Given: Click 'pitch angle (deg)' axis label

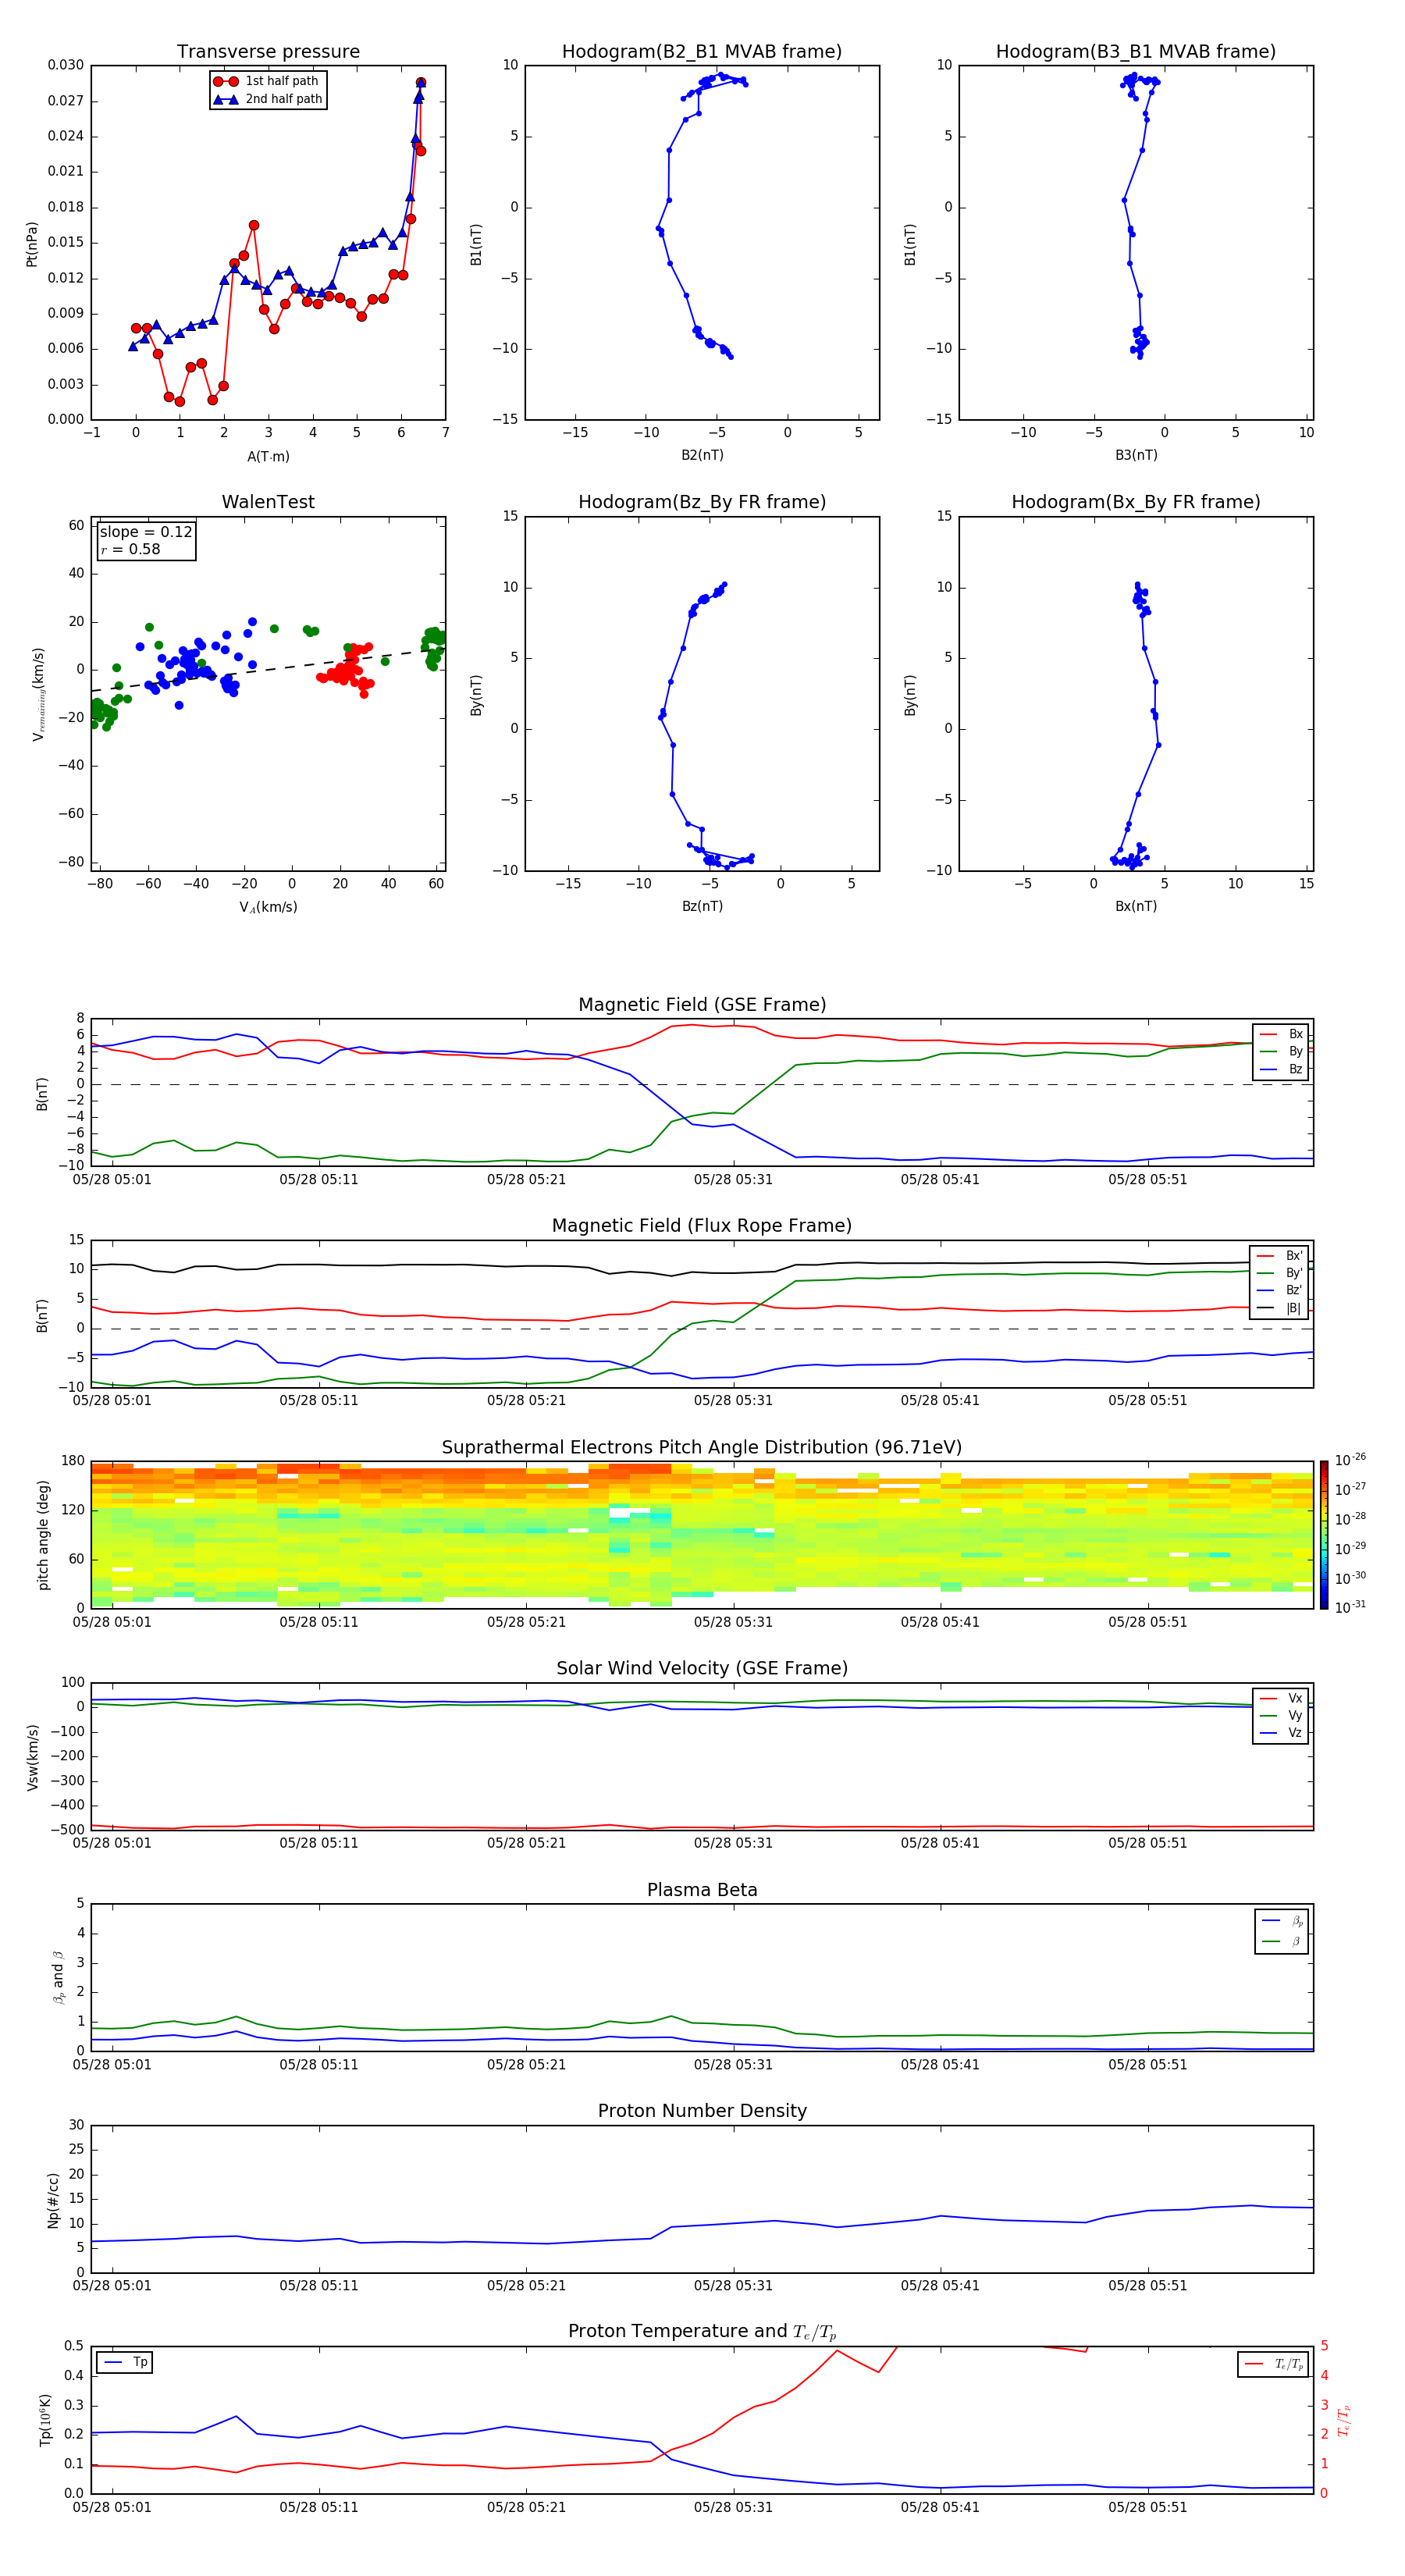Looking at the screenshot, I should click(43, 1535).
